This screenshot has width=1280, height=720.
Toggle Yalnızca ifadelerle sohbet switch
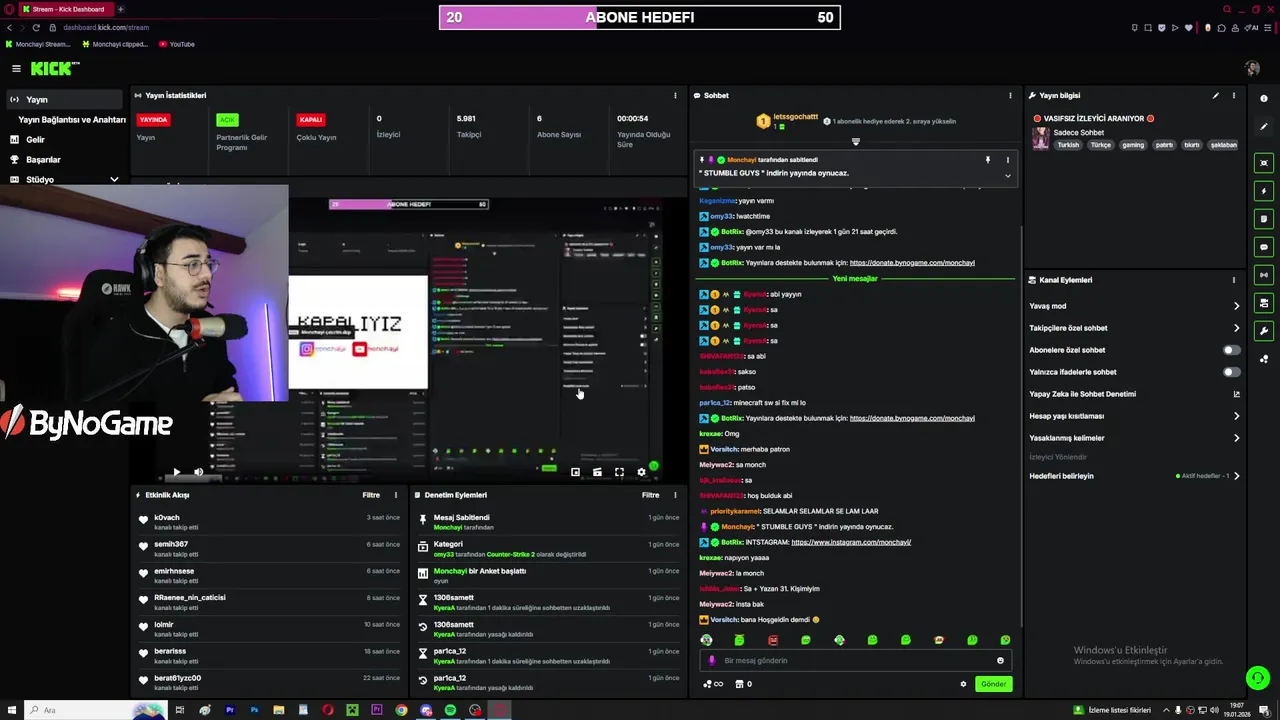click(1232, 372)
